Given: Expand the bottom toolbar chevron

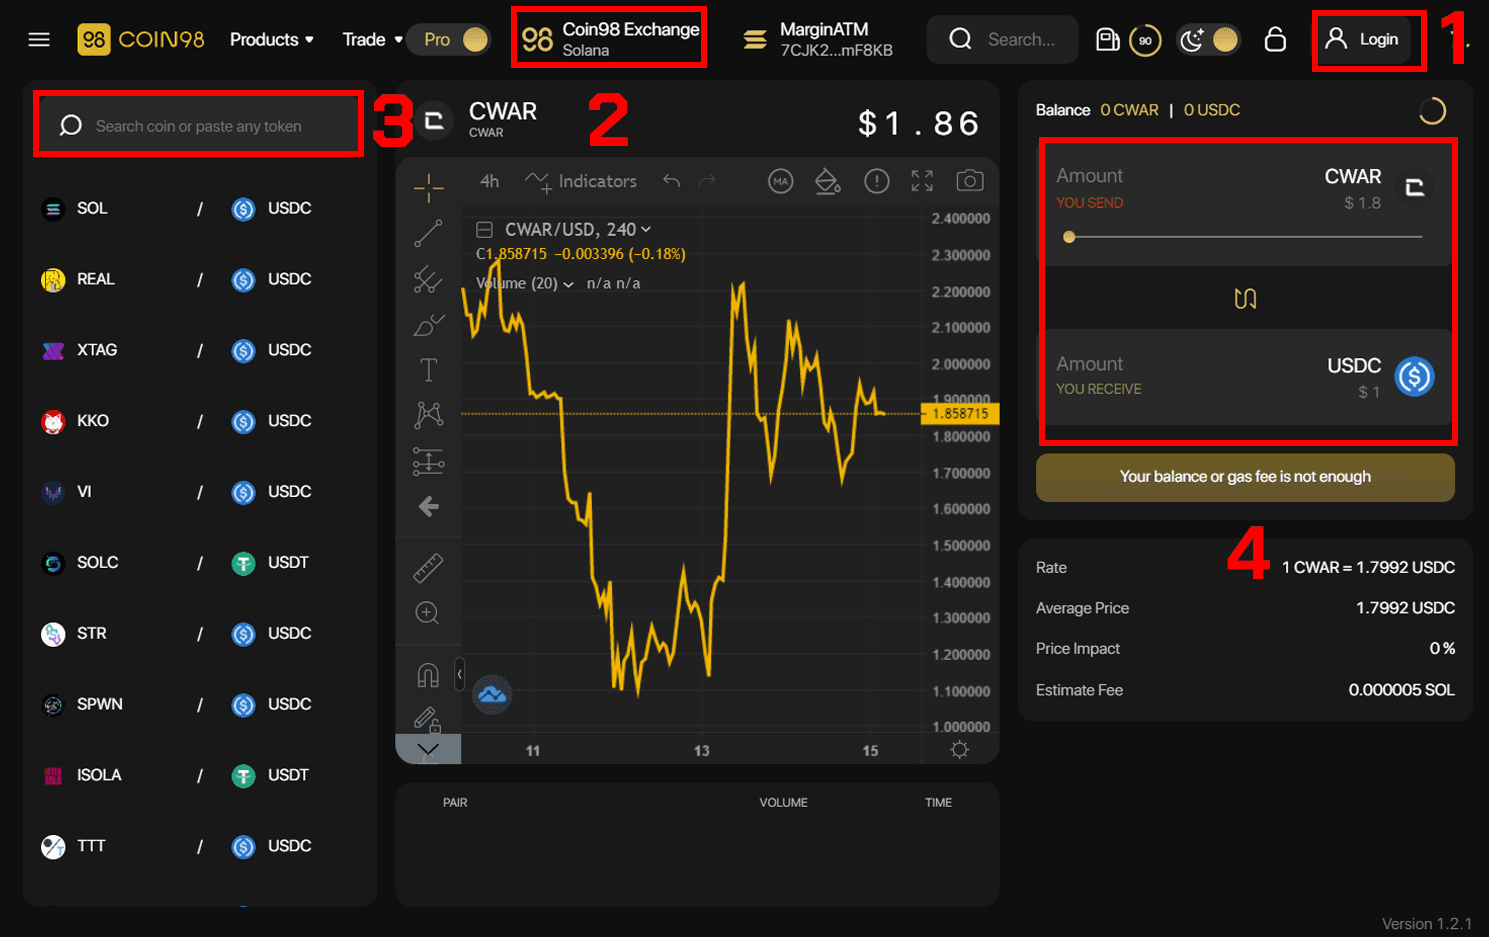Looking at the screenshot, I should 428,749.
